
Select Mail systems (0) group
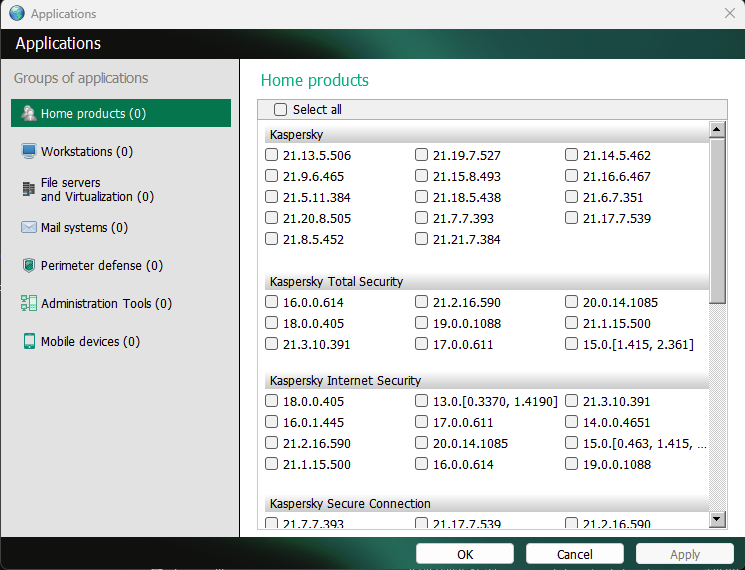pyautogui.click(x=121, y=227)
